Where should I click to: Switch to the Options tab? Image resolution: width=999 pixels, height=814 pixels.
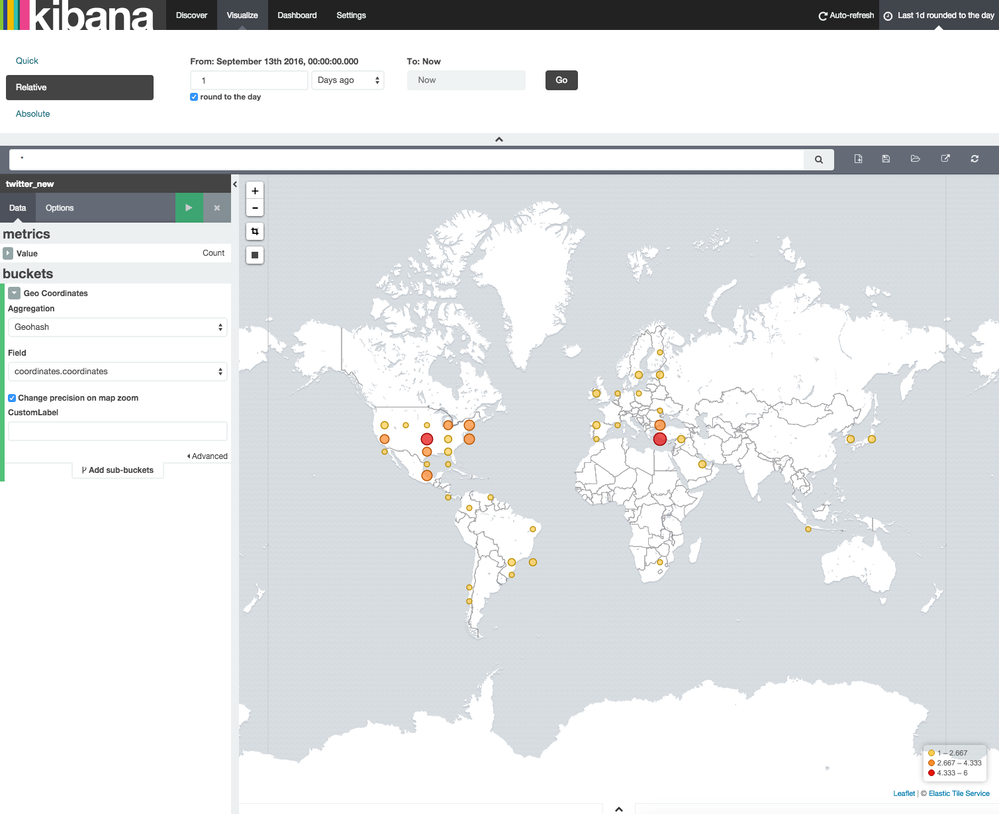(x=59, y=207)
